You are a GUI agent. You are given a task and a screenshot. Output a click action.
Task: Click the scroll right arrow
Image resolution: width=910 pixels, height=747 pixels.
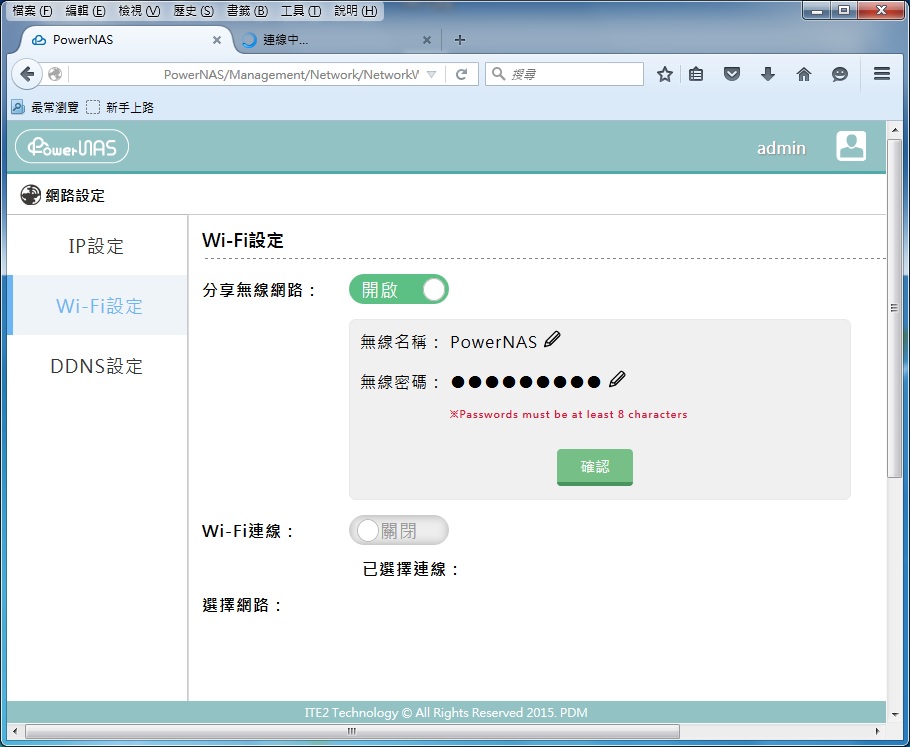[878, 731]
